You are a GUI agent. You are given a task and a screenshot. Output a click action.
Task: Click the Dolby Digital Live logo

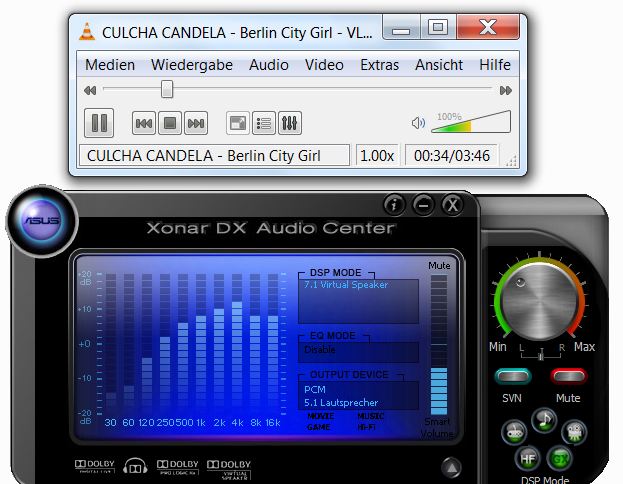(95, 466)
